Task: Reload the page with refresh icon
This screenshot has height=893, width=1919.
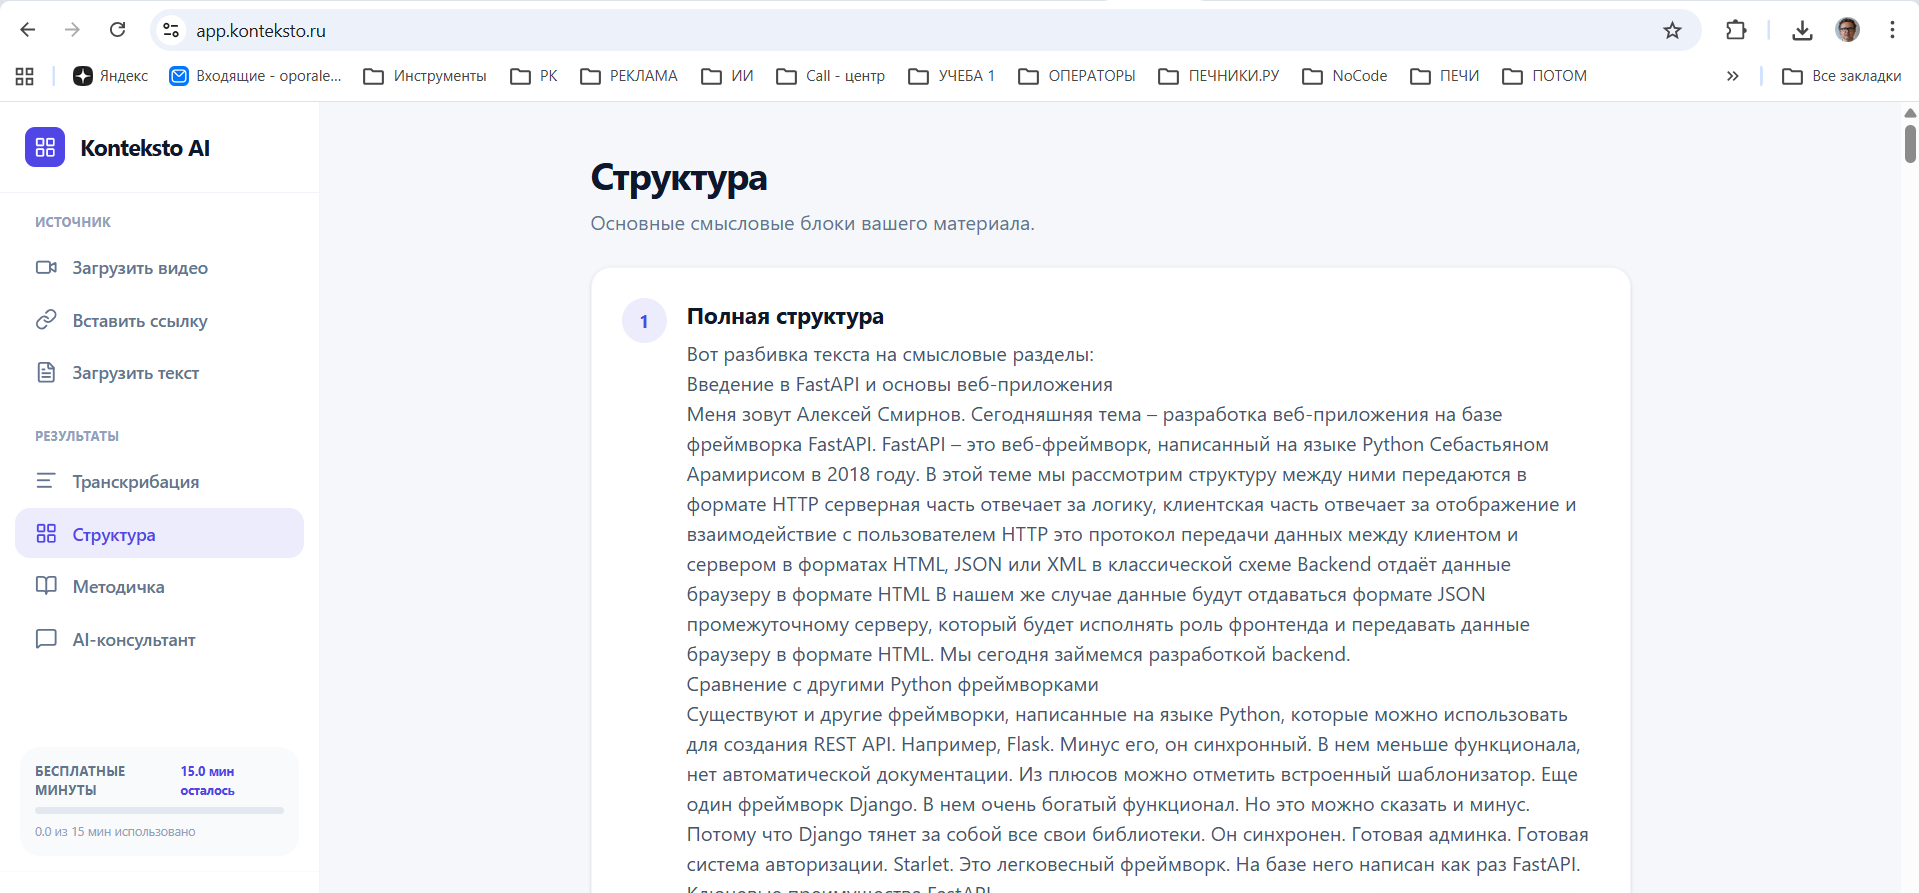Action: coord(117,30)
